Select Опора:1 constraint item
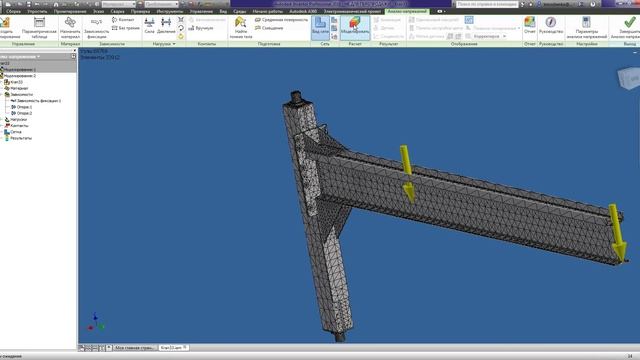Screen dimensions: 640x360 [x=22, y=107]
